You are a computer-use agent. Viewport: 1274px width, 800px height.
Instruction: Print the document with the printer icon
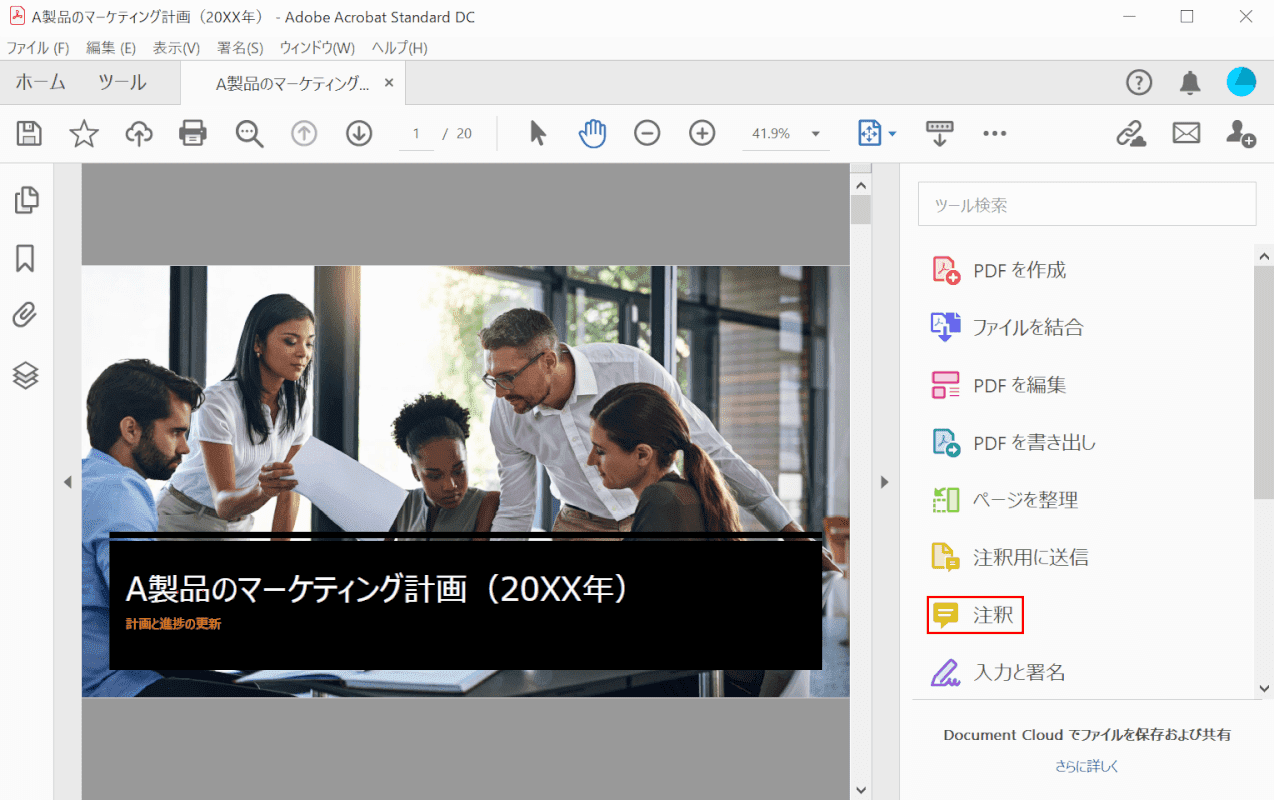tap(193, 133)
